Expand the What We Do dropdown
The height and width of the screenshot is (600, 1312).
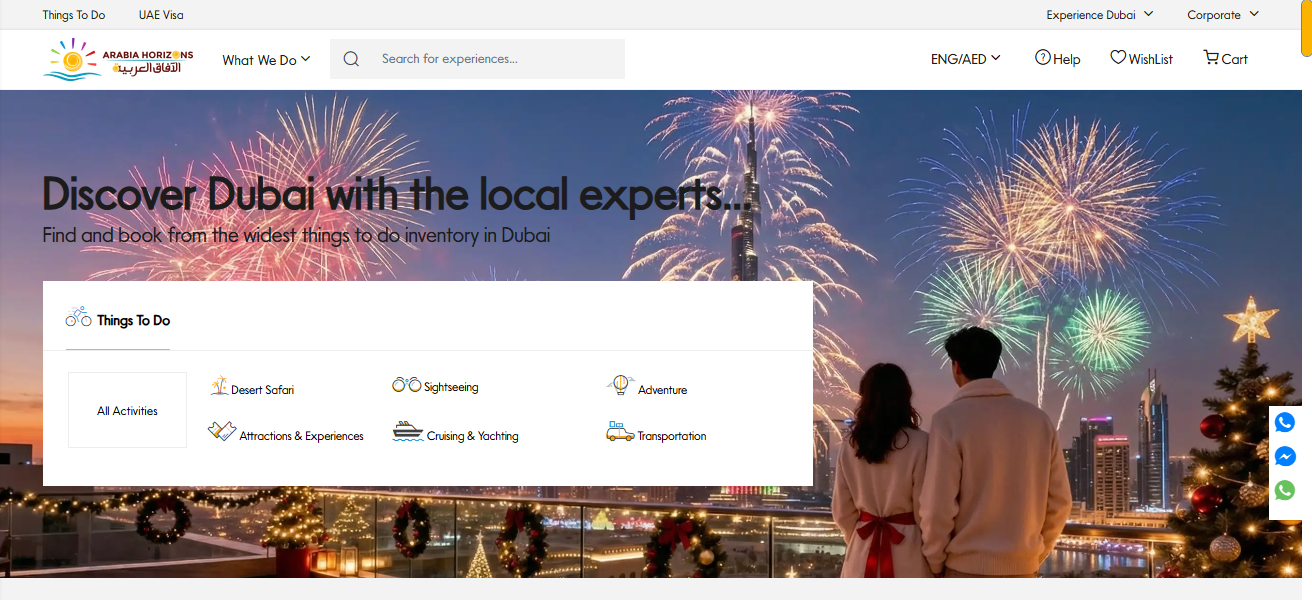point(266,60)
